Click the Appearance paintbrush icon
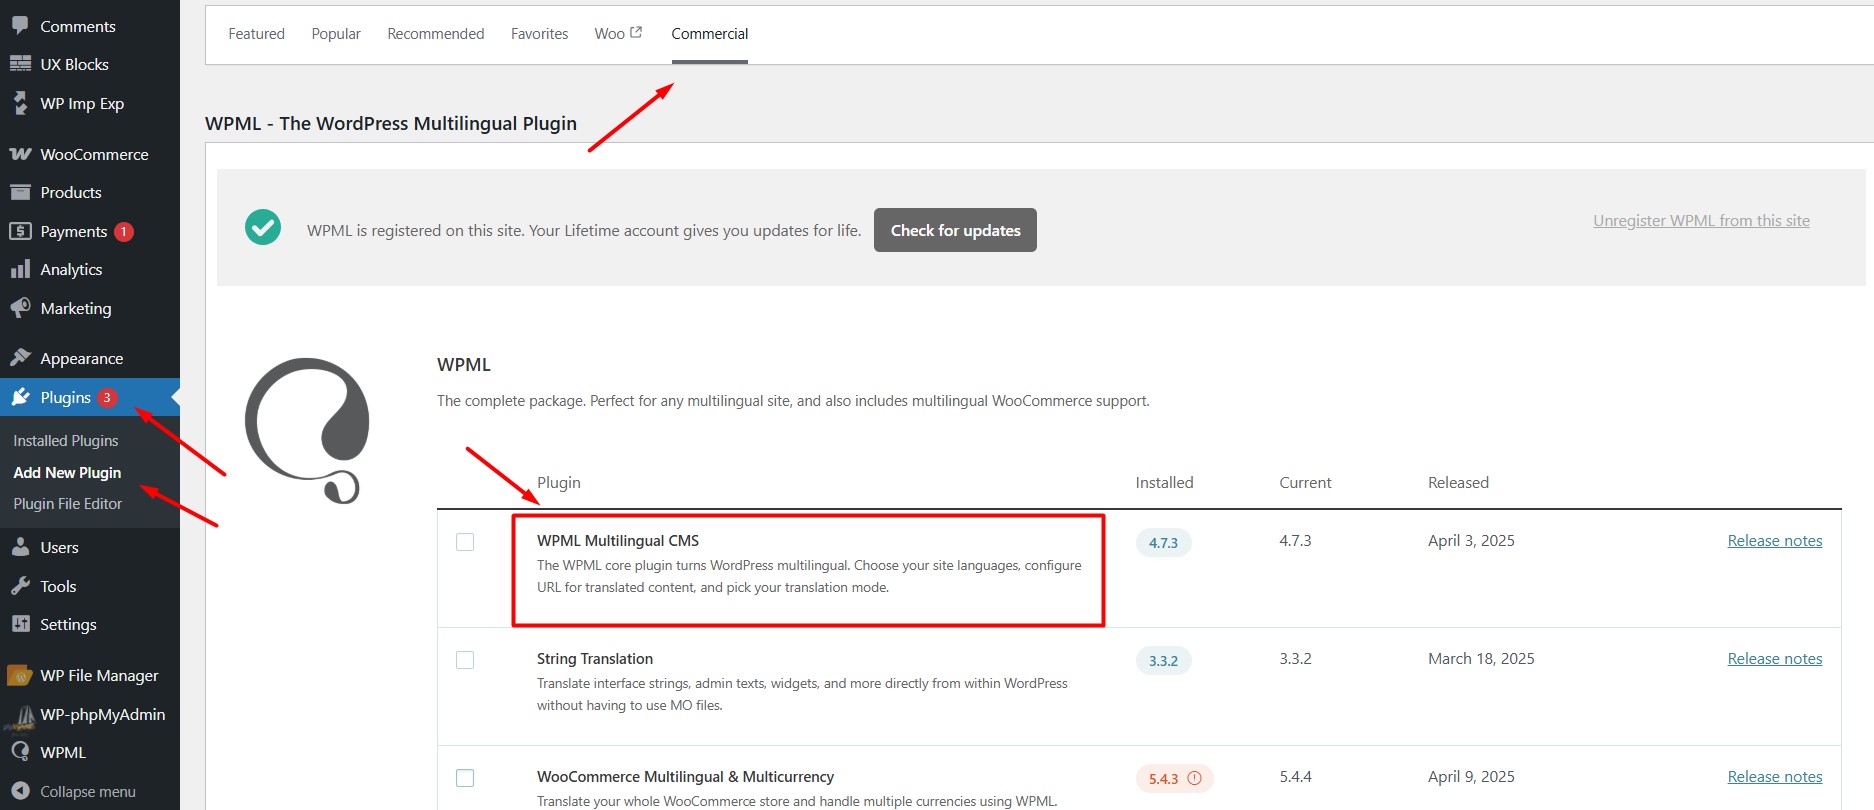The height and width of the screenshot is (810, 1874). pos(20,357)
